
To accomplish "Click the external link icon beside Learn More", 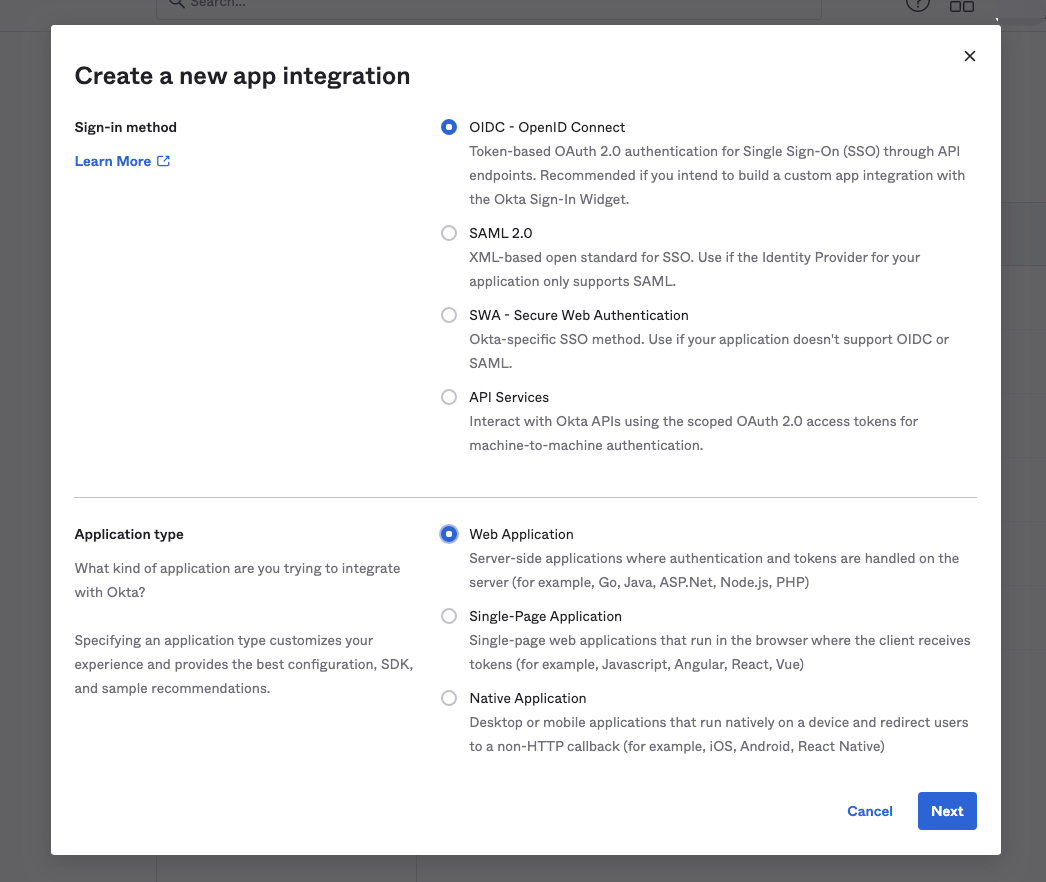I will (x=163, y=161).
